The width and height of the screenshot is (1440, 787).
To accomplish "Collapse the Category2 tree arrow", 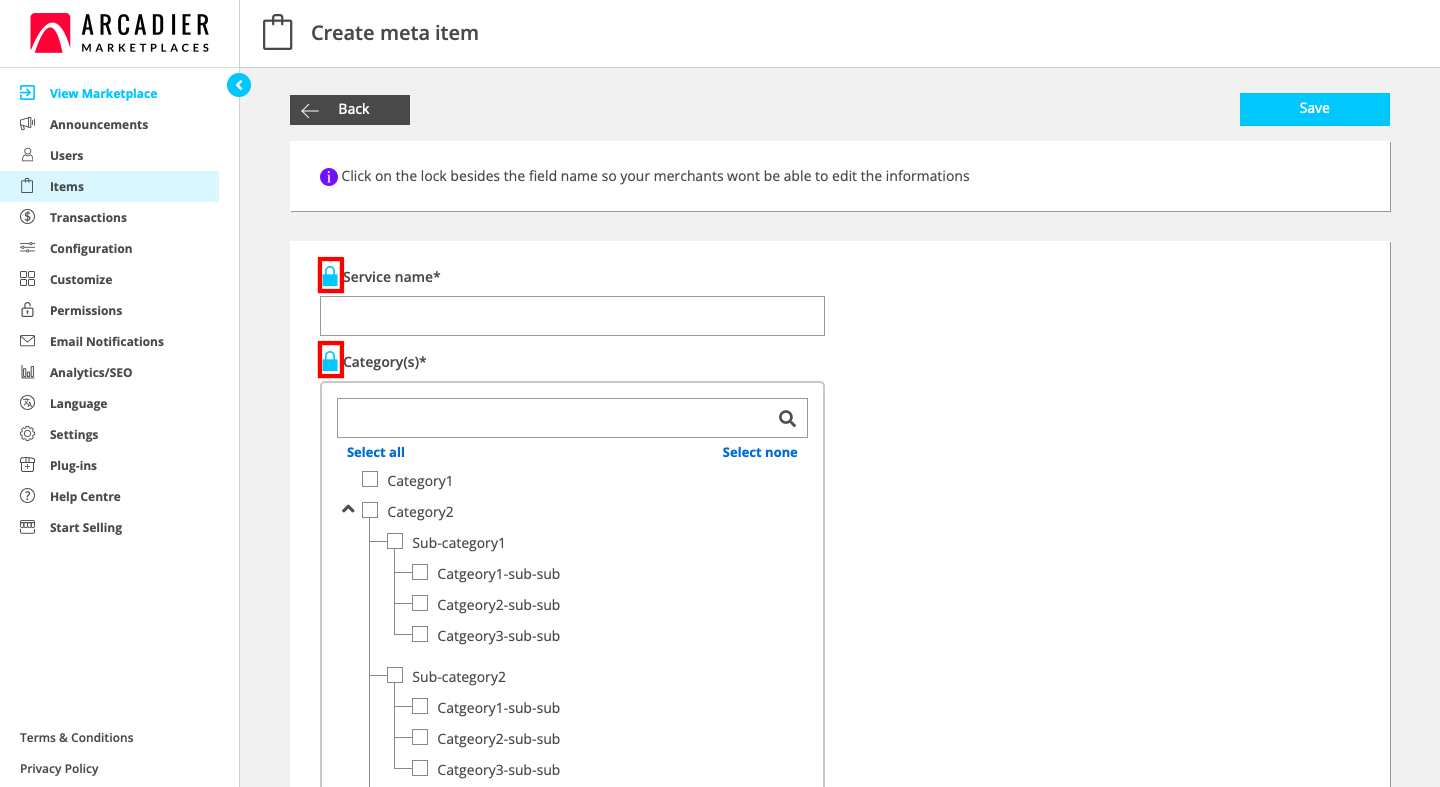I will pyautogui.click(x=348, y=510).
